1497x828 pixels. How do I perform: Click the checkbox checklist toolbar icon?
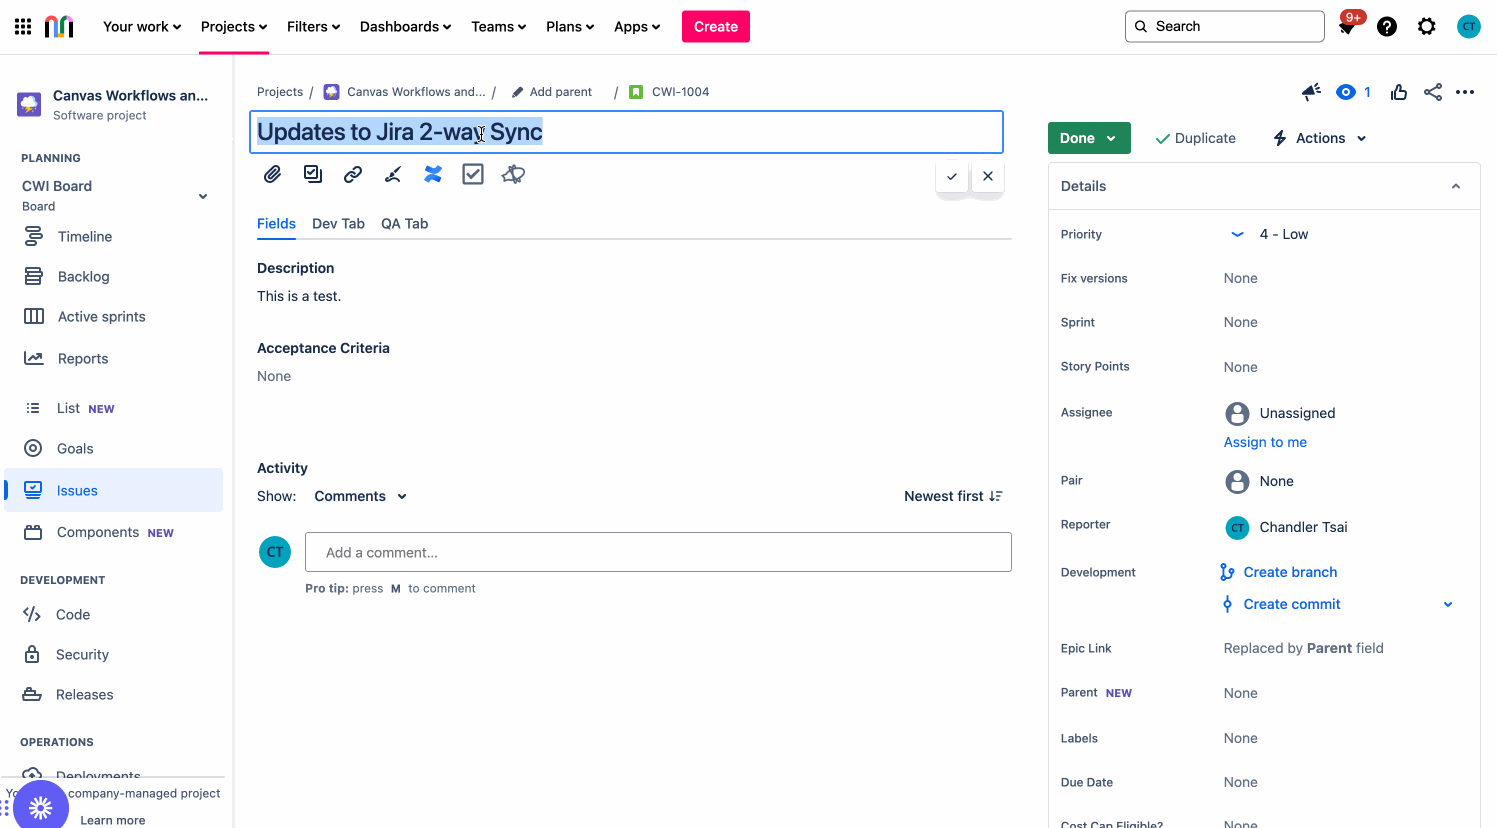coord(473,174)
